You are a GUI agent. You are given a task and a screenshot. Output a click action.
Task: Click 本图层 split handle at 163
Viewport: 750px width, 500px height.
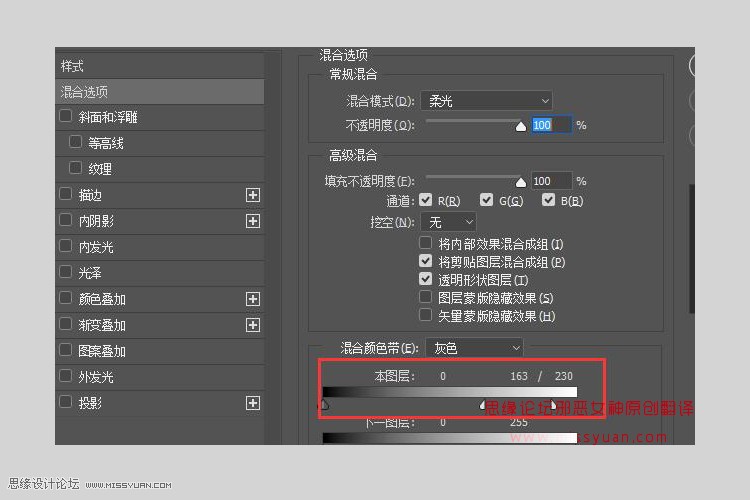tap(482, 405)
